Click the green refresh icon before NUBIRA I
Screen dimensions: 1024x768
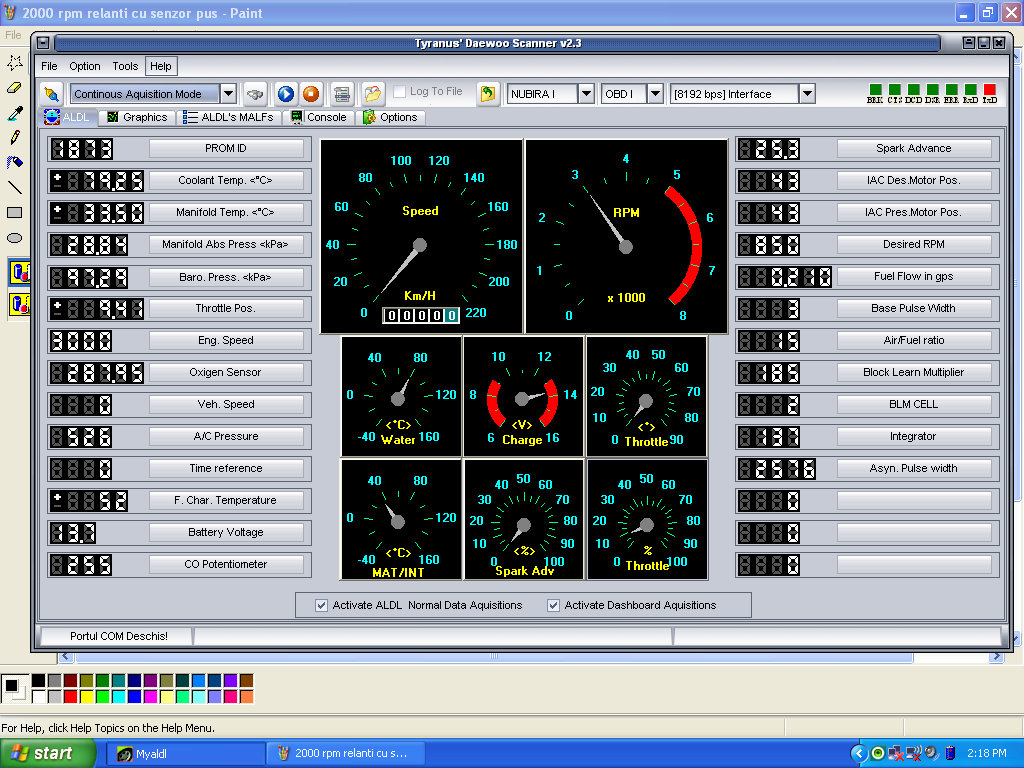pos(487,94)
